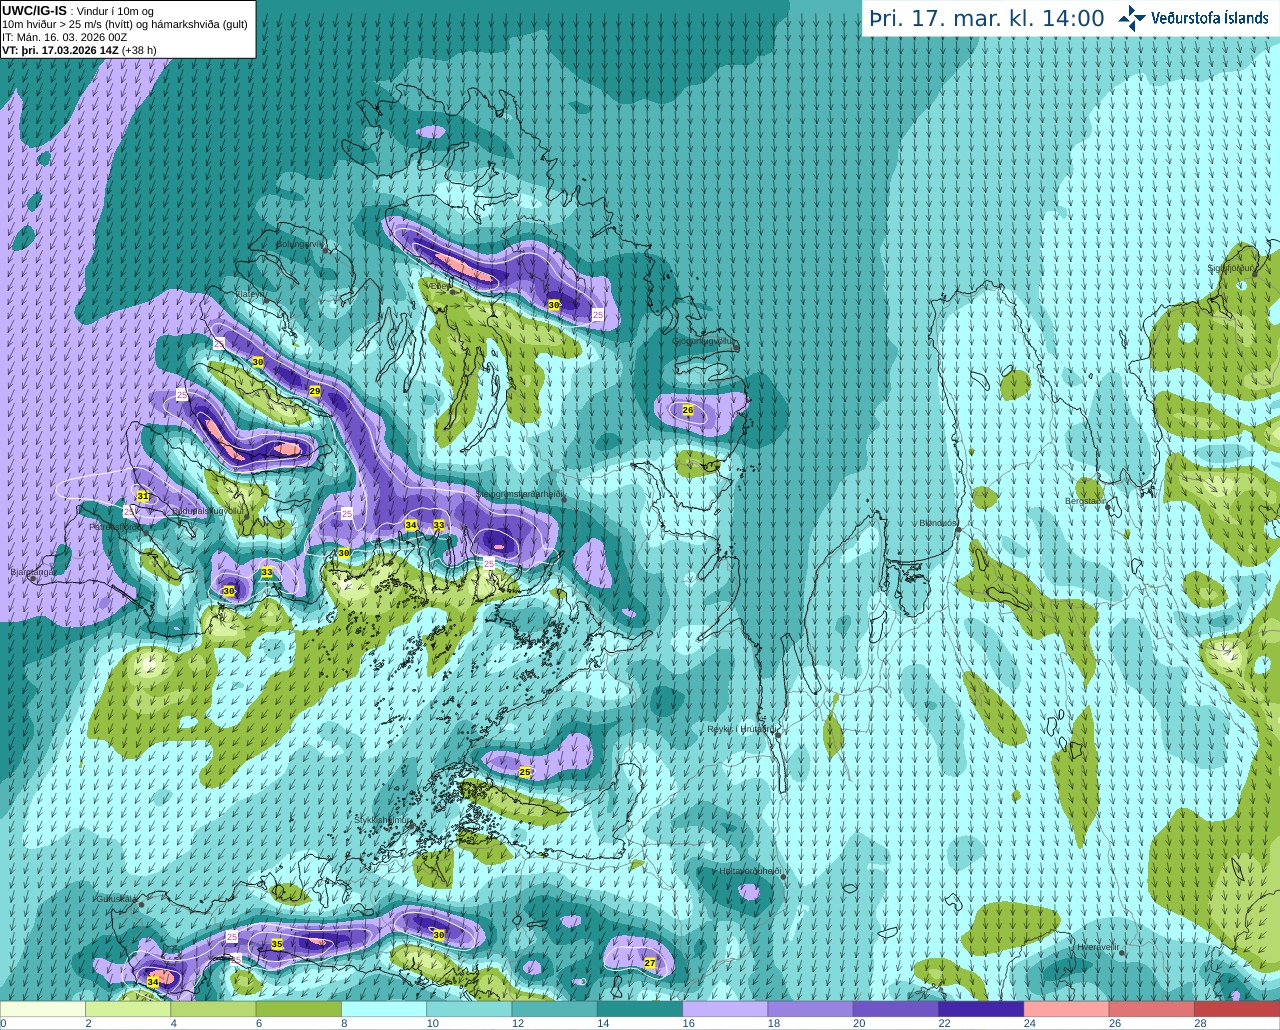Click the Blönduós station label
The image size is (1280, 1030).
(x=938, y=523)
